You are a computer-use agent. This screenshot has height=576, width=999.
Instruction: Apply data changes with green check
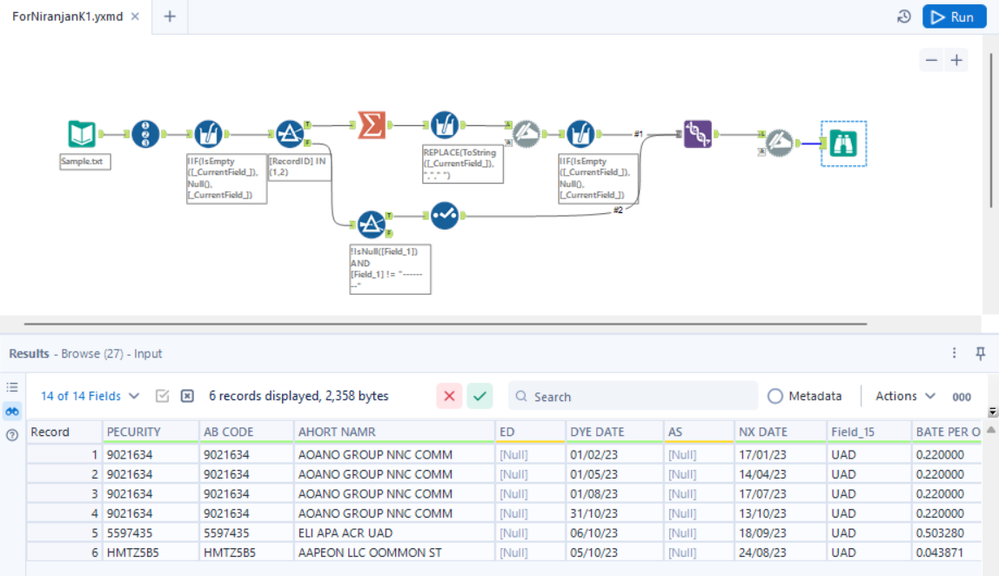coord(480,396)
